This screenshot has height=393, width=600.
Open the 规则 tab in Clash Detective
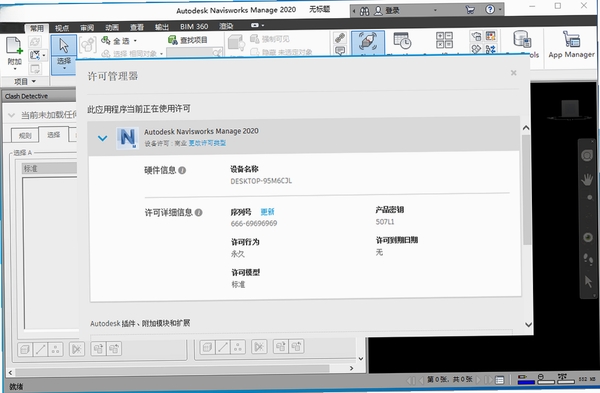tap(25, 135)
